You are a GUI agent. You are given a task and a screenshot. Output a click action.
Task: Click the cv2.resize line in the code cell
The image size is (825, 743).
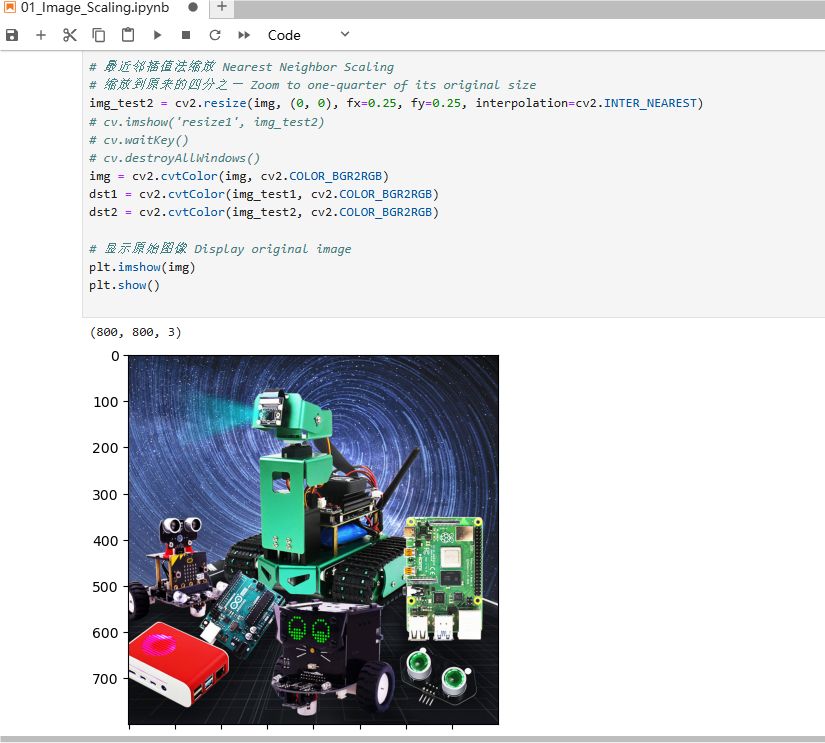click(x=396, y=103)
